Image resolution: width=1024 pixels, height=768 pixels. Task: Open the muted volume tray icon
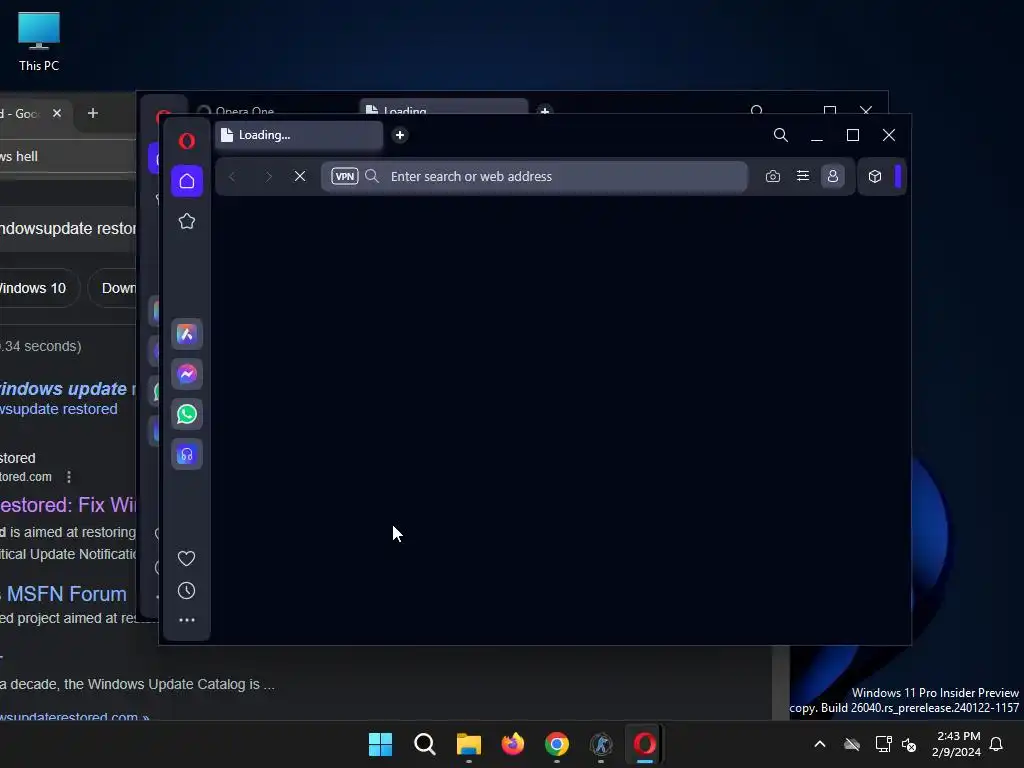909,744
